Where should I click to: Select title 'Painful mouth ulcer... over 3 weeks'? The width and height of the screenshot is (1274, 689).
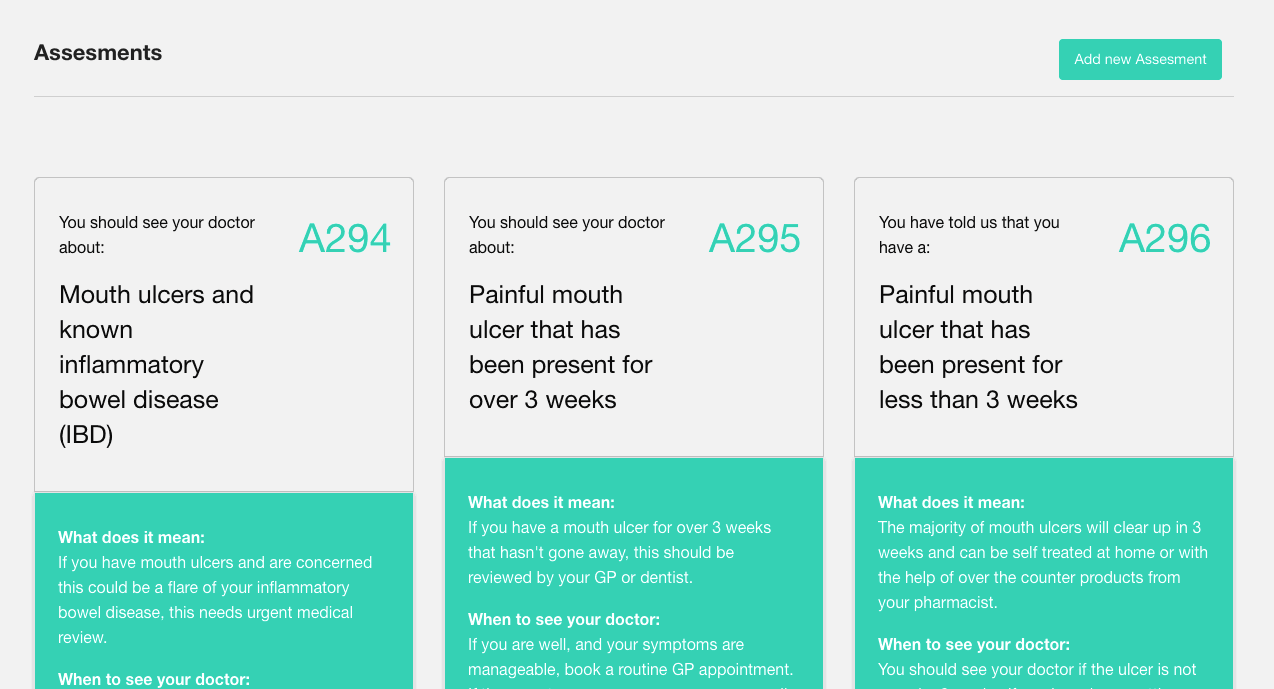tap(561, 347)
